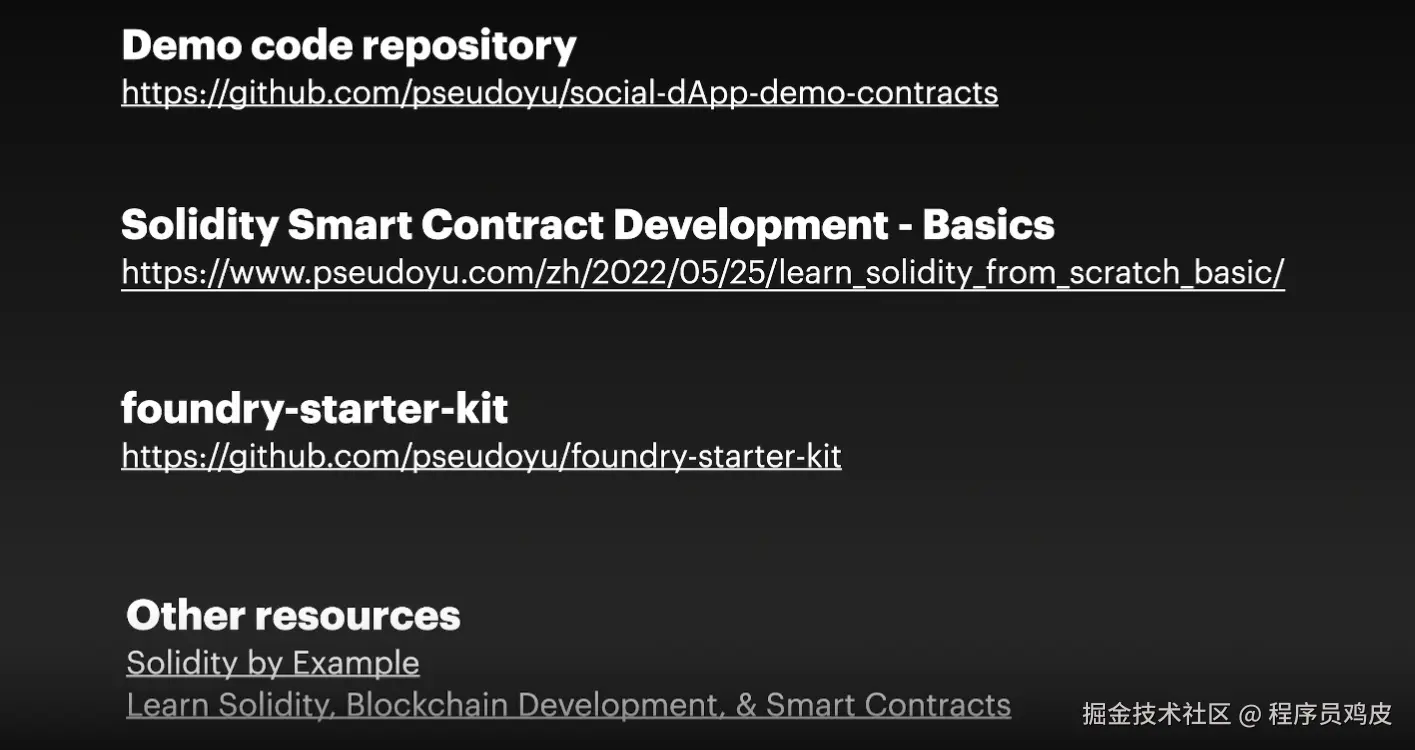Select the "Solidity Smart Contract Development - Basics" heading
The image size is (1415, 750).
[587, 225]
